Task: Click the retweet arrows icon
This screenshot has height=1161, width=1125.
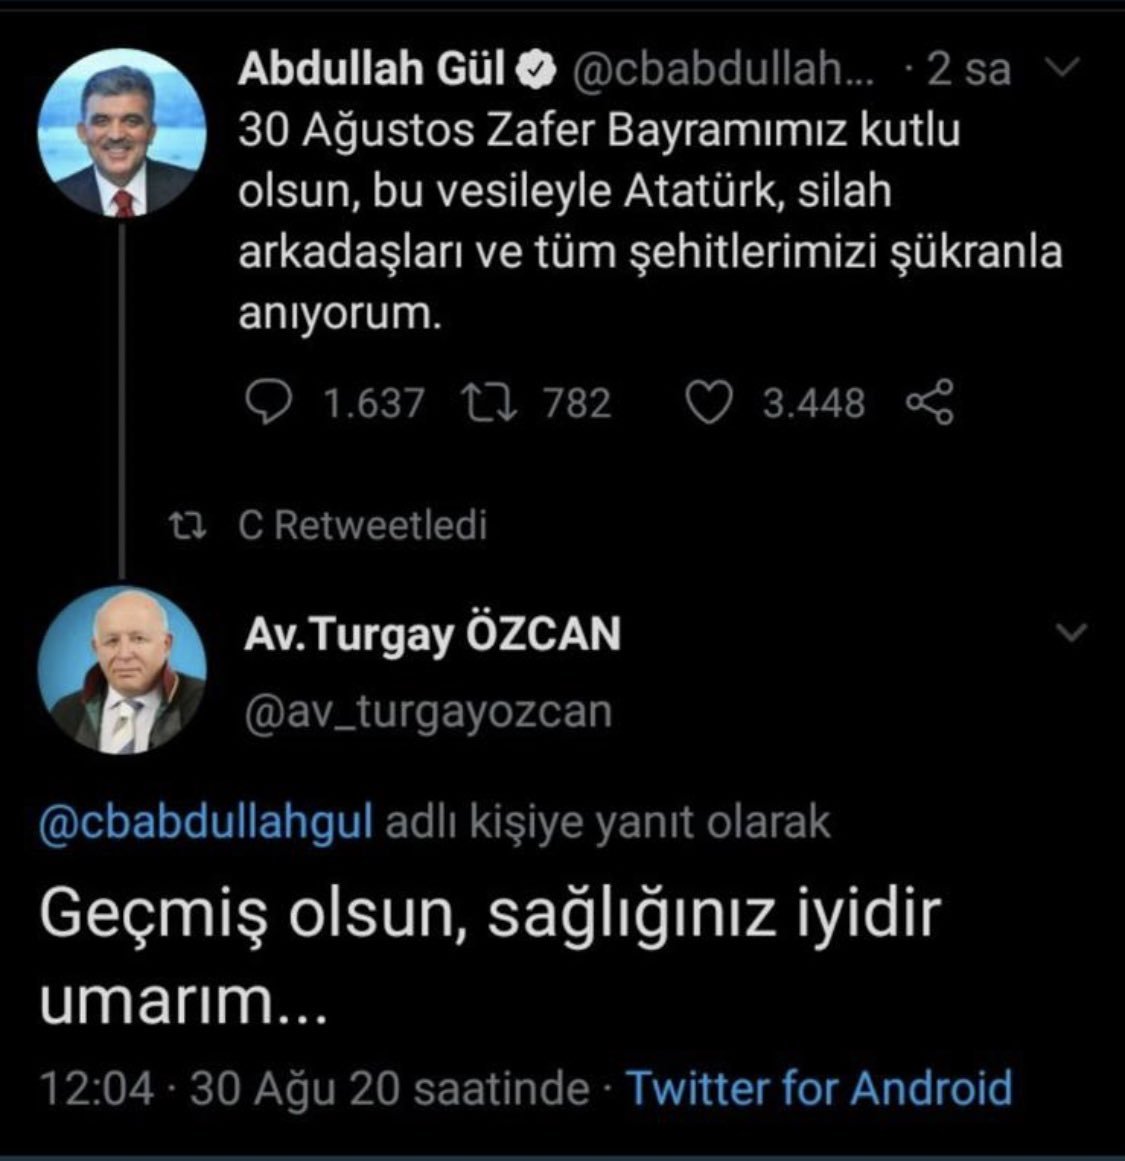Action: click(491, 403)
